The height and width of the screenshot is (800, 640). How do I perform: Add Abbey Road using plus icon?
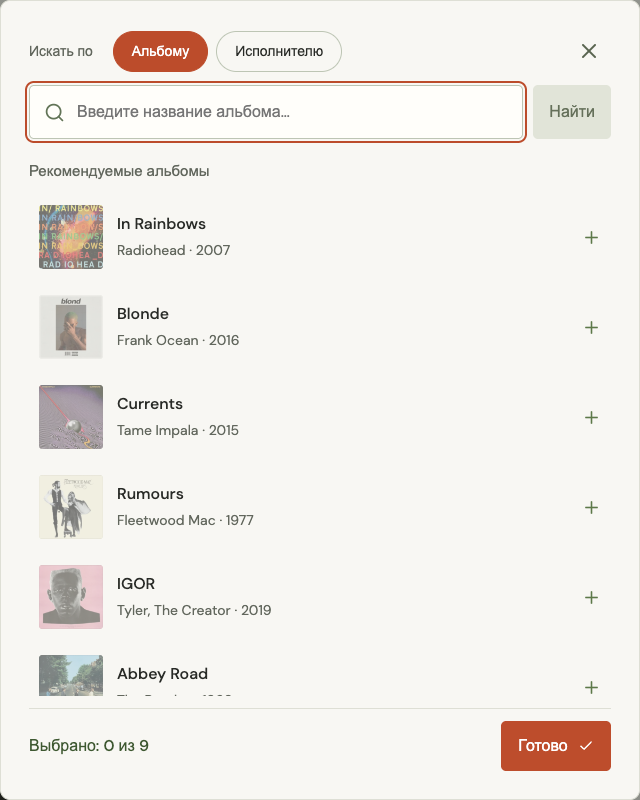point(591,687)
